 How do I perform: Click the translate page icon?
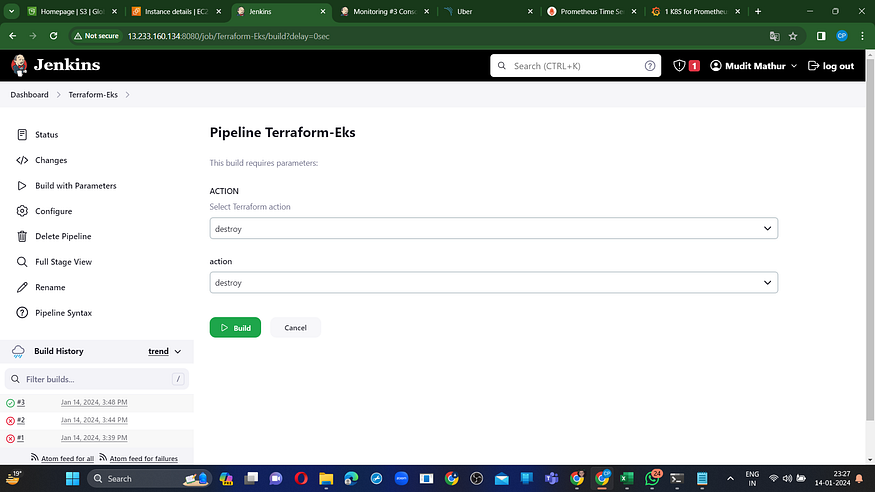tap(775, 36)
